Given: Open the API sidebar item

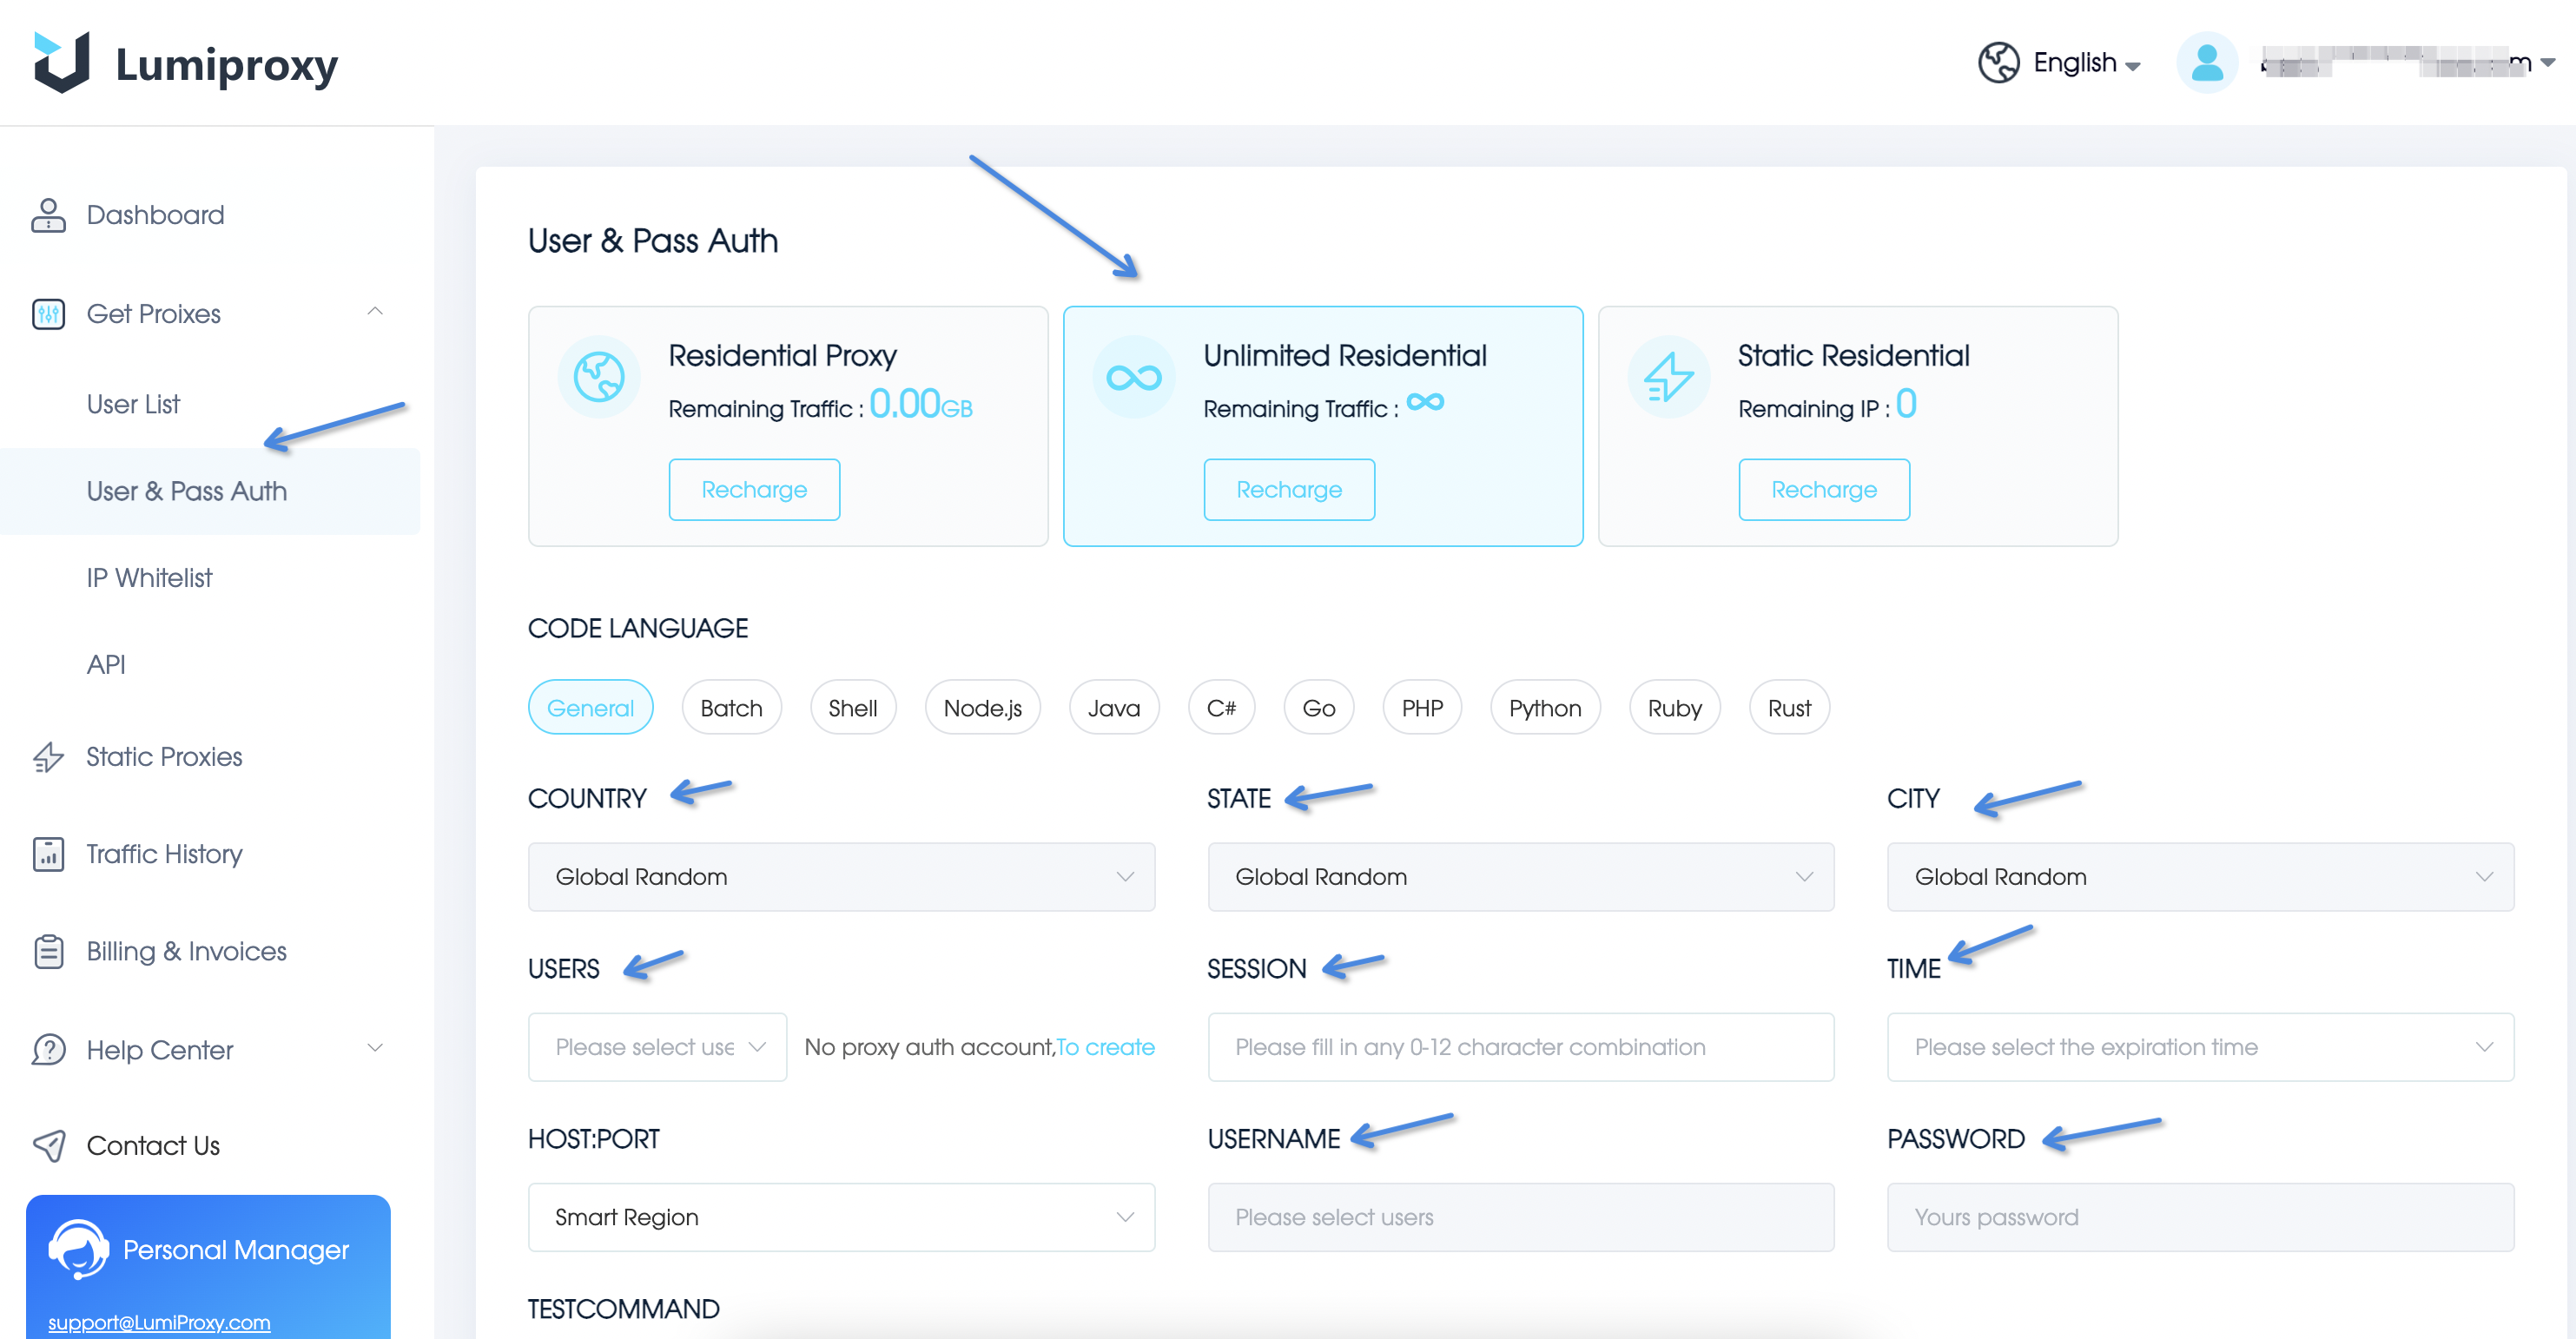Looking at the screenshot, I should pyautogui.click(x=106, y=665).
